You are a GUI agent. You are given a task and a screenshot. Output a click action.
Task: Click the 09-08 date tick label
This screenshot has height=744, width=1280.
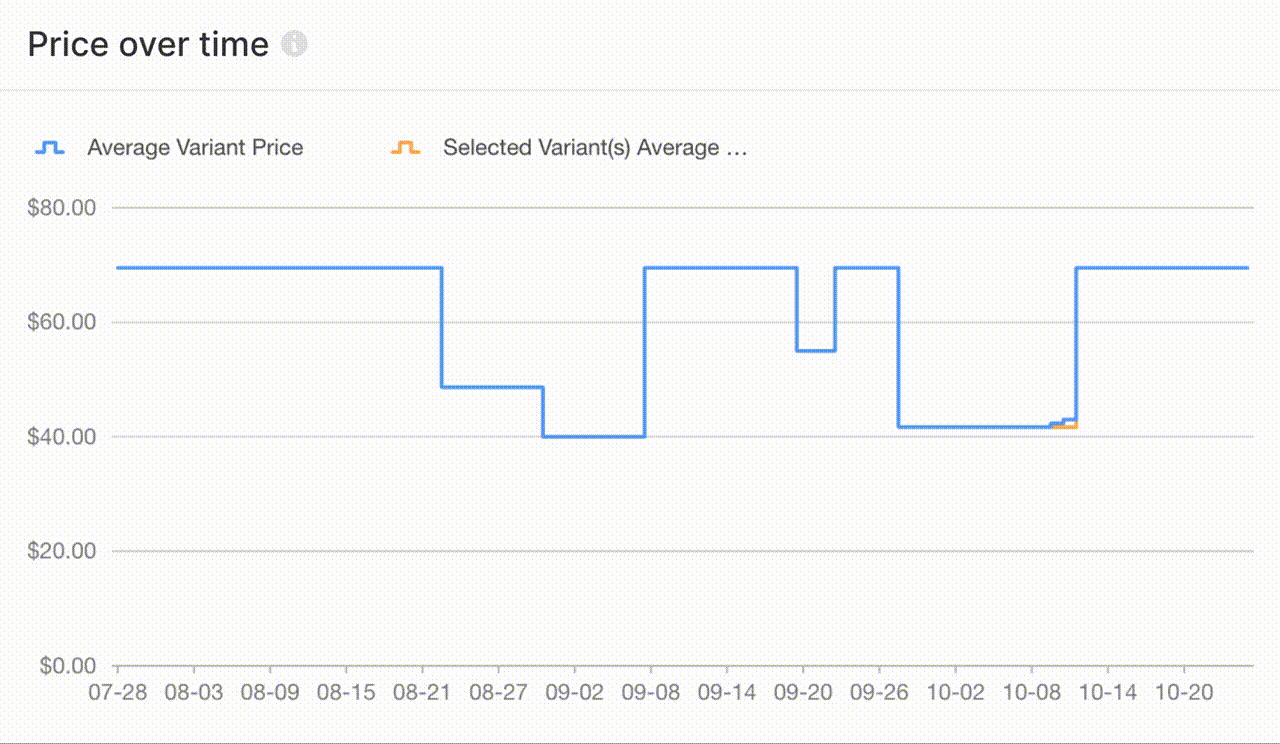click(x=650, y=692)
